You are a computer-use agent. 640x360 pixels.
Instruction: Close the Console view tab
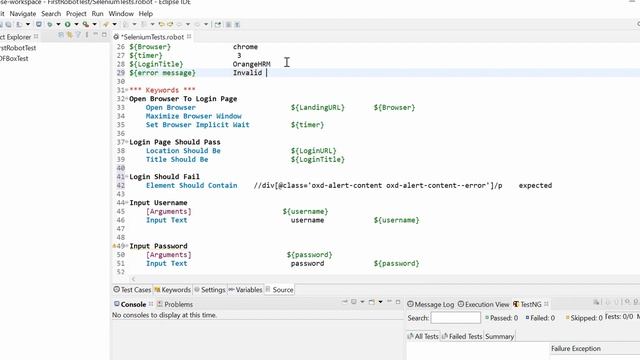(x=151, y=304)
